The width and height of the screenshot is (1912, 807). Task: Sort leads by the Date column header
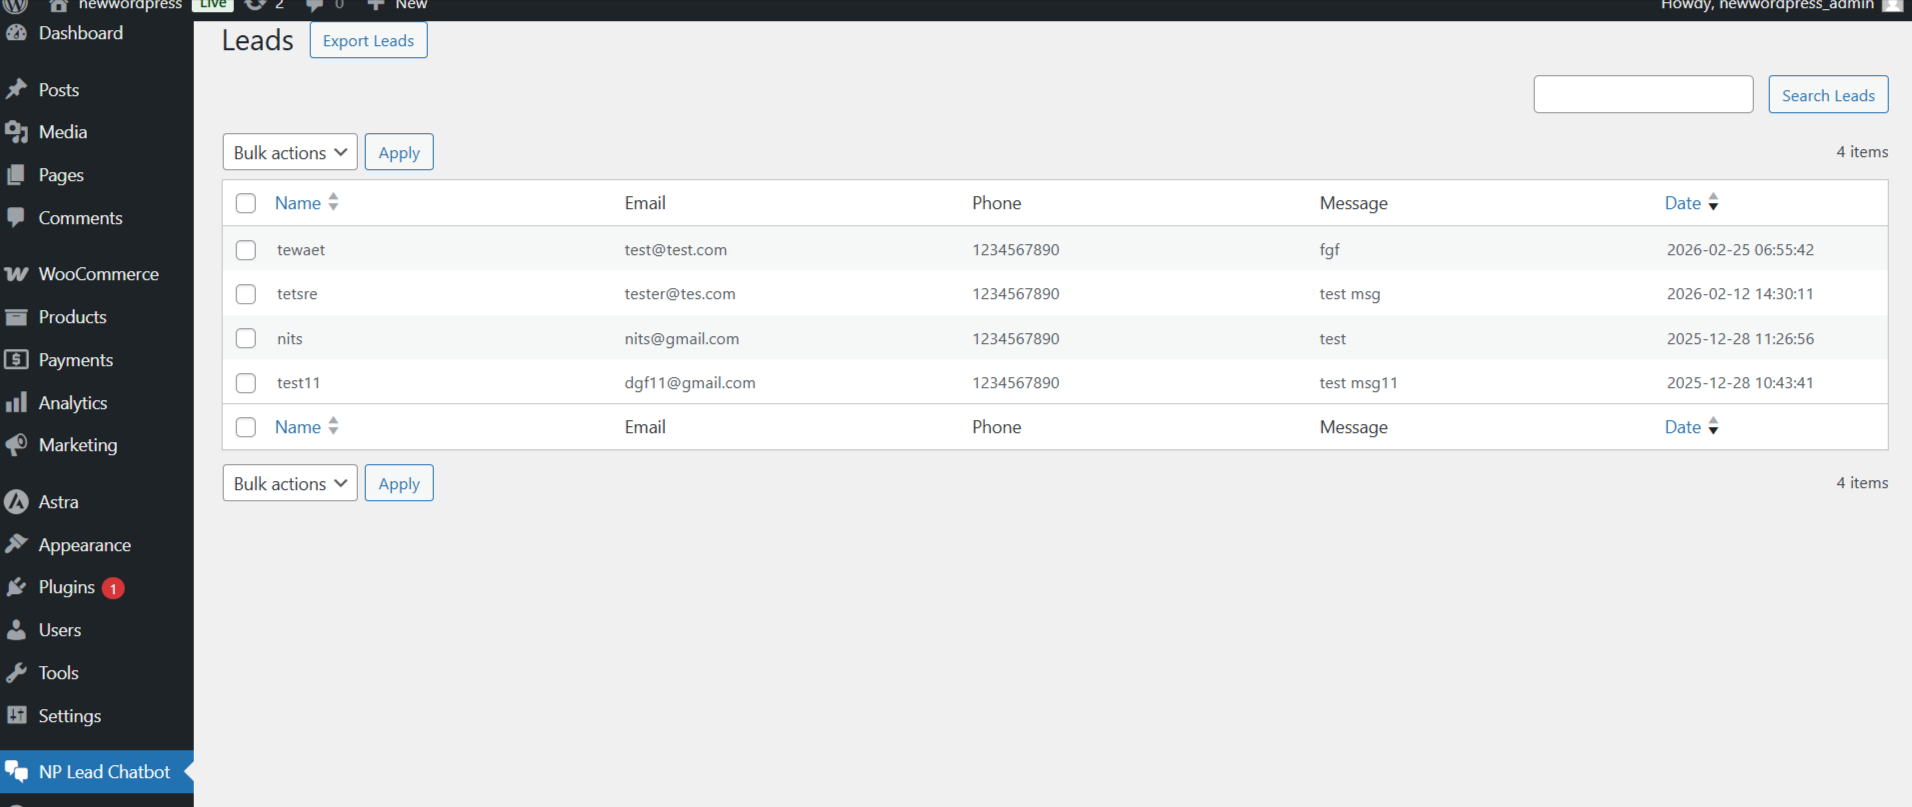click(x=1683, y=203)
